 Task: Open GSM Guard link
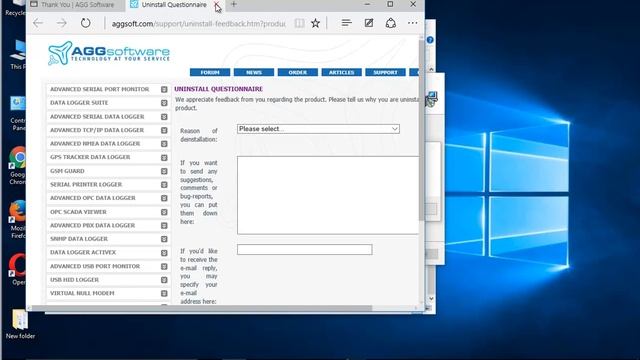67,171
